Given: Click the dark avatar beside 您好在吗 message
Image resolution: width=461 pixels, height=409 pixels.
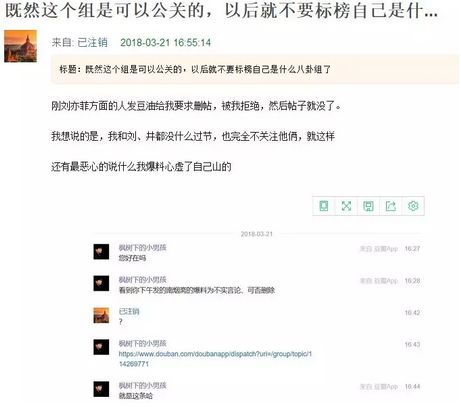Looking at the screenshot, I should point(101,252).
